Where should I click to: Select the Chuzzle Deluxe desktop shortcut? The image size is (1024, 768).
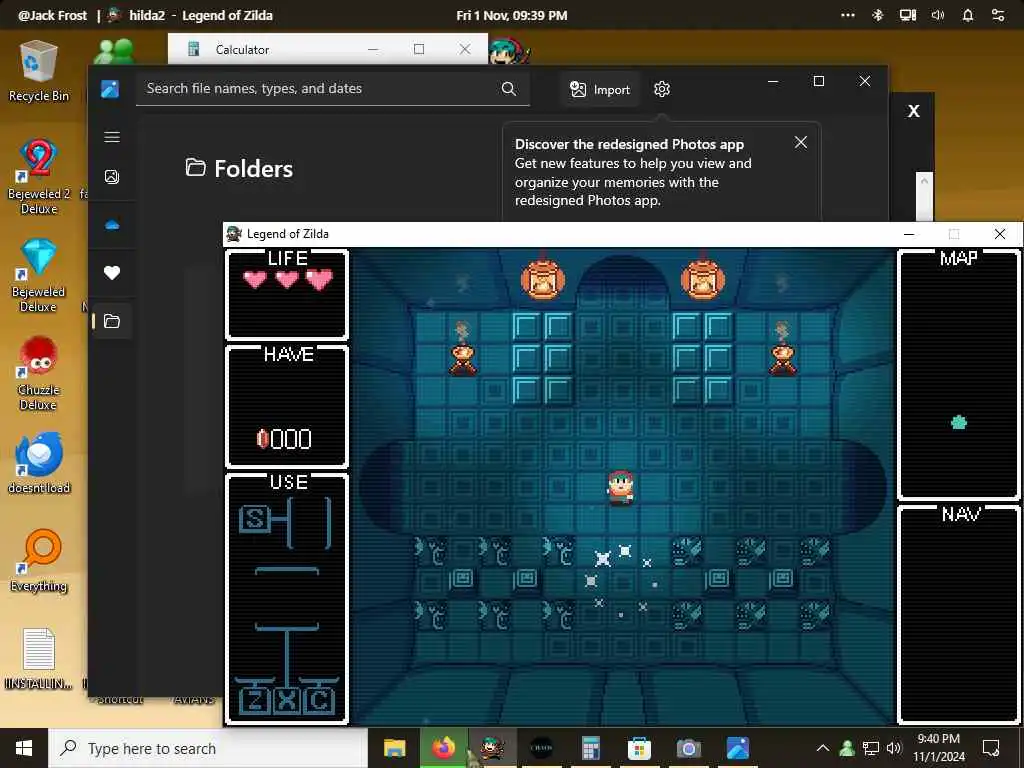(x=39, y=374)
